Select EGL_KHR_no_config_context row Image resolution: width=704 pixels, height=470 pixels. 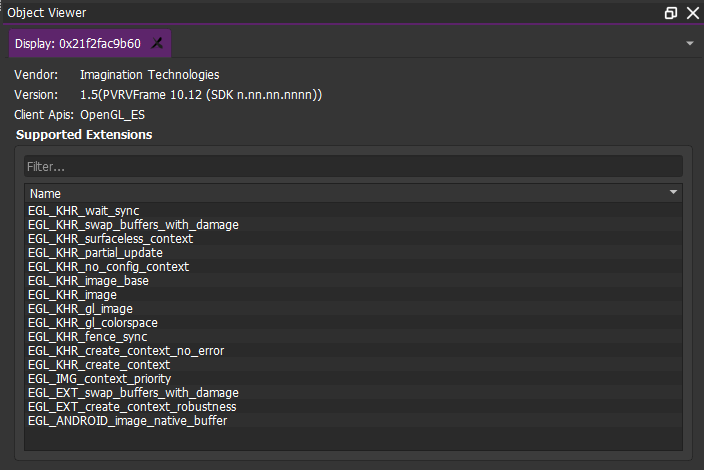pyautogui.click(x=353, y=267)
